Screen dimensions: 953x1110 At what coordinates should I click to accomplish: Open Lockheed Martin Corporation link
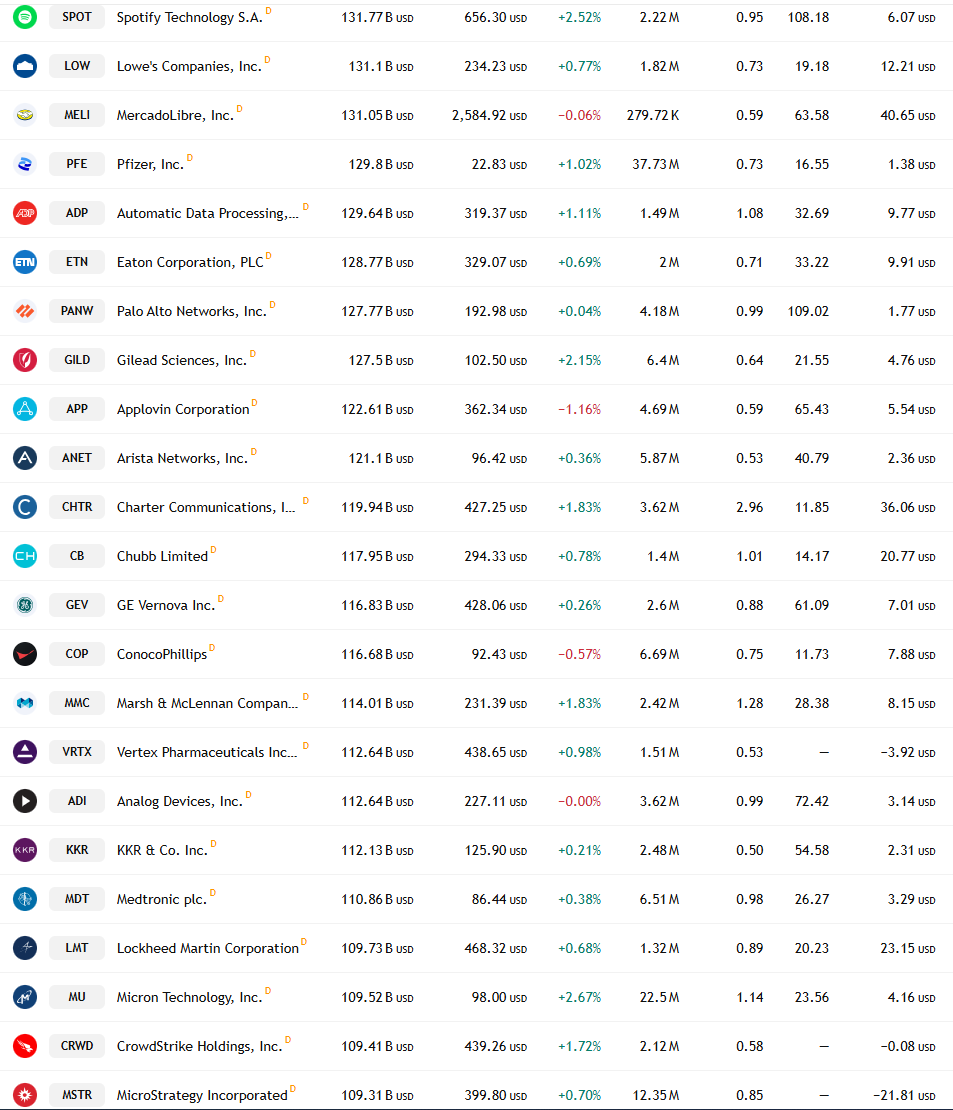[208, 949]
